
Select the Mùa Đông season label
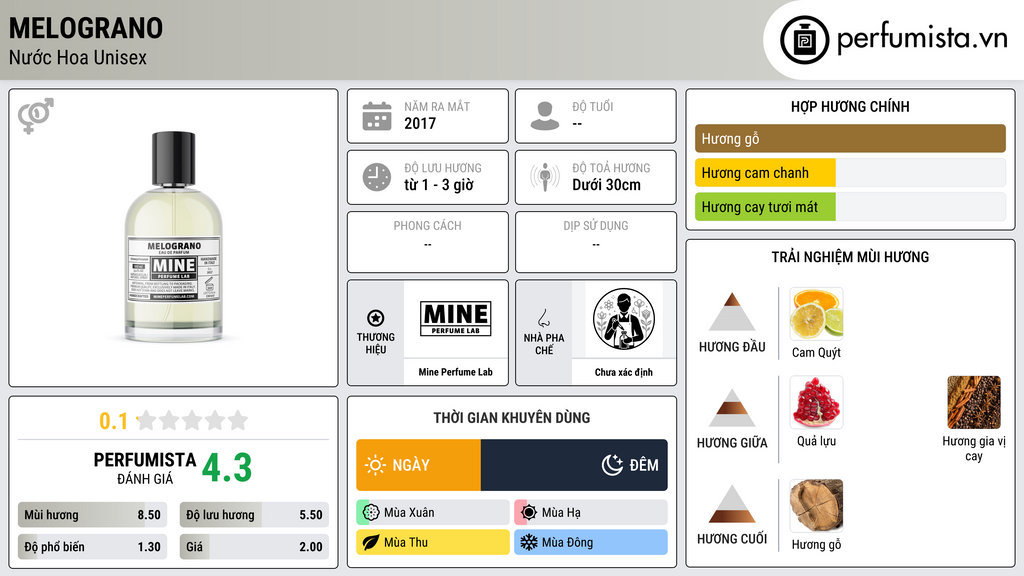pyautogui.click(x=568, y=542)
